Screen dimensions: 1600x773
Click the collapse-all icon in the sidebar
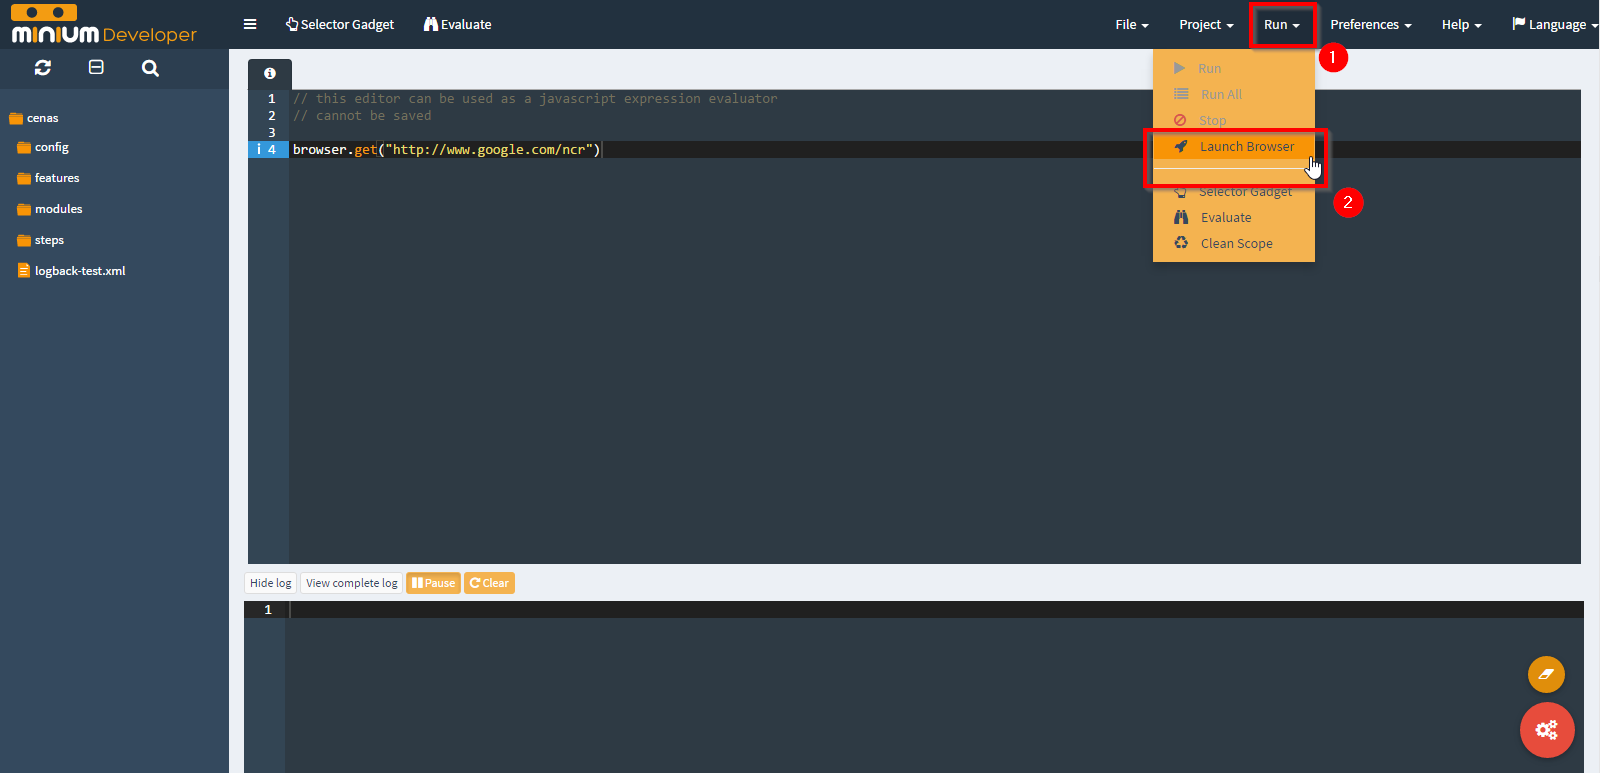tap(96, 67)
